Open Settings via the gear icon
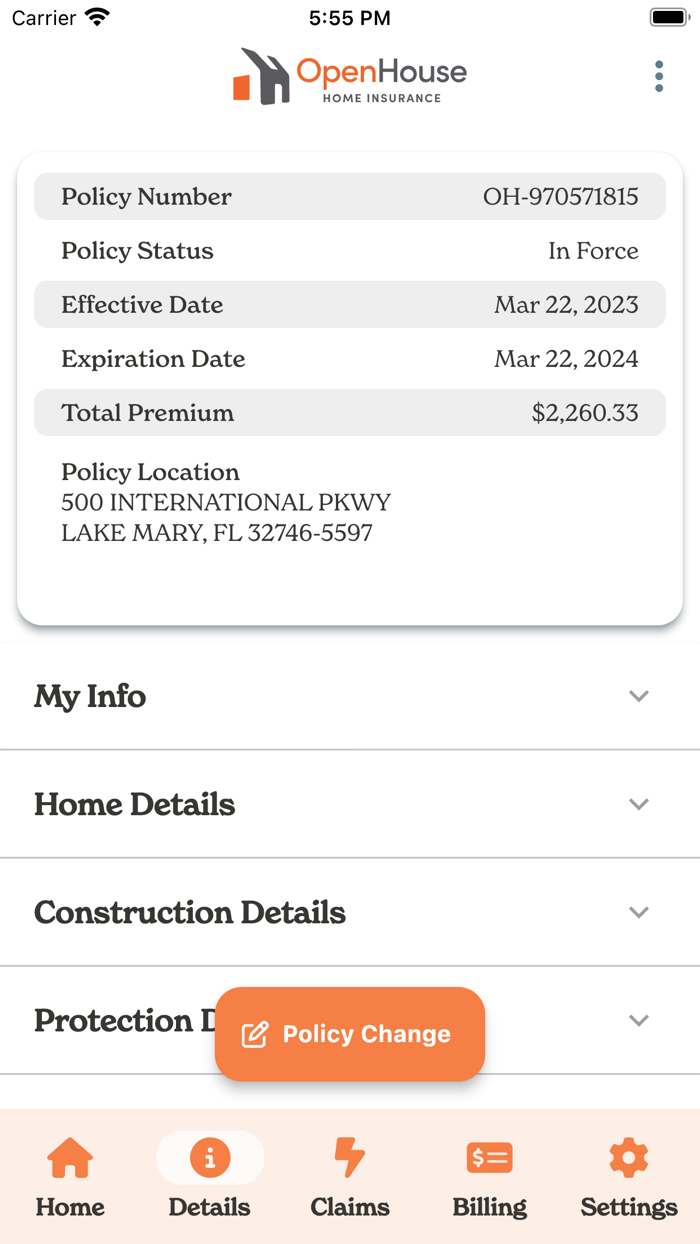This screenshot has width=700, height=1244. (x=628, y=1157)
